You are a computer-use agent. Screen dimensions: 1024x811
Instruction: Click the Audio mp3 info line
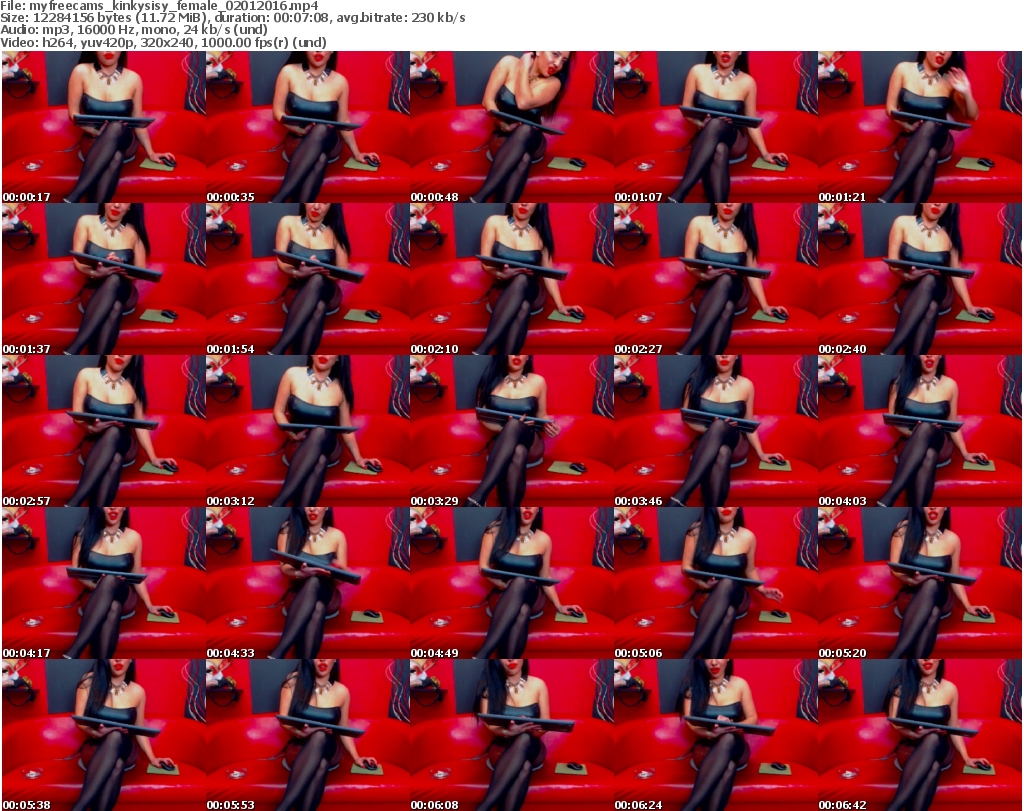[x=134, y=30]
